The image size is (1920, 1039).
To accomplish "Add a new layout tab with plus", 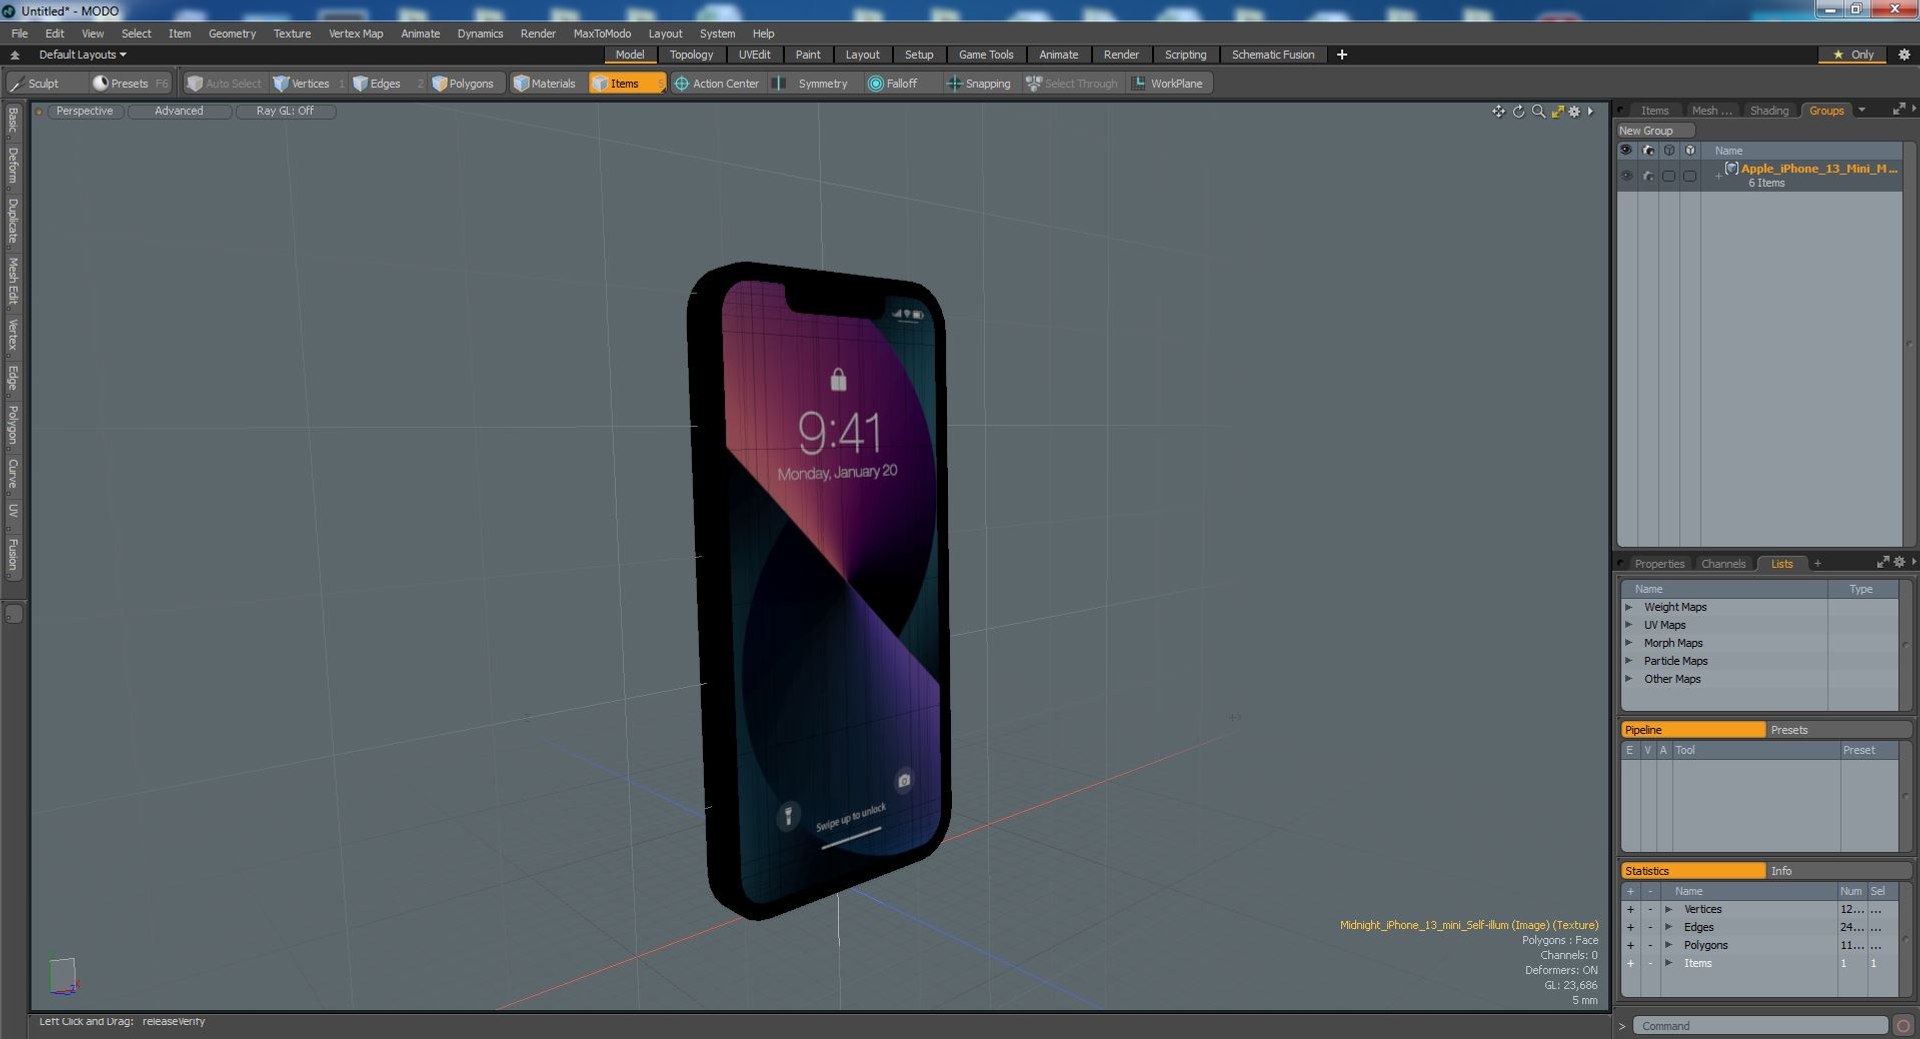I will click(x=1342, y=54).
